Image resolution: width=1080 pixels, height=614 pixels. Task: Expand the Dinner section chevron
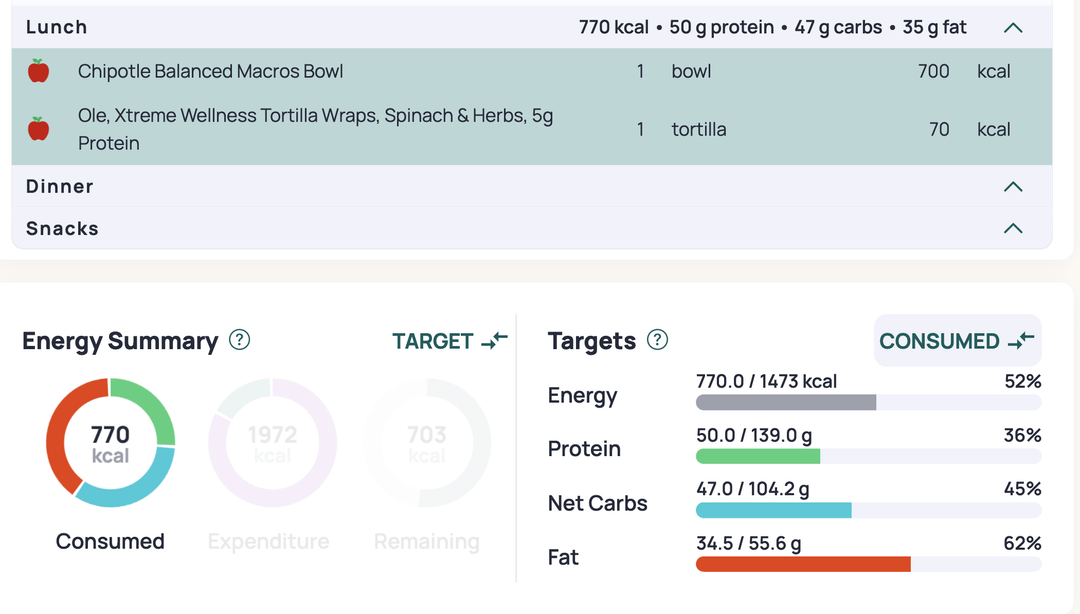point(1013,187)
